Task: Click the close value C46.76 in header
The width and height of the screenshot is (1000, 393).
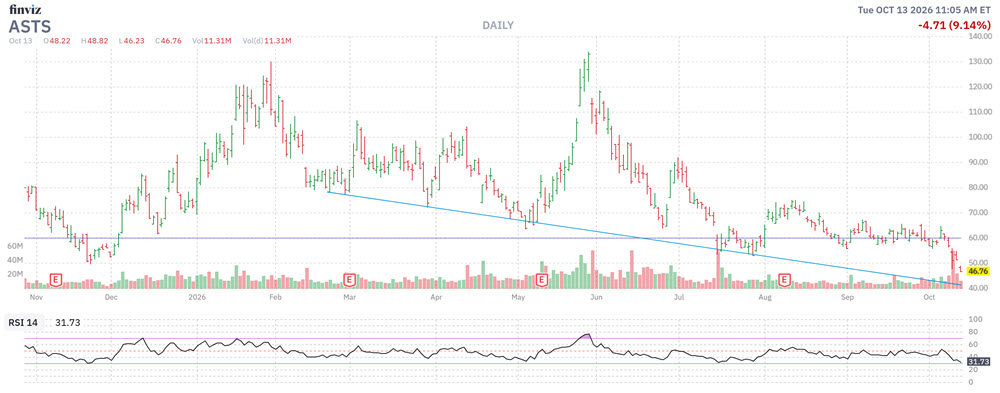Action: (168, 41)
